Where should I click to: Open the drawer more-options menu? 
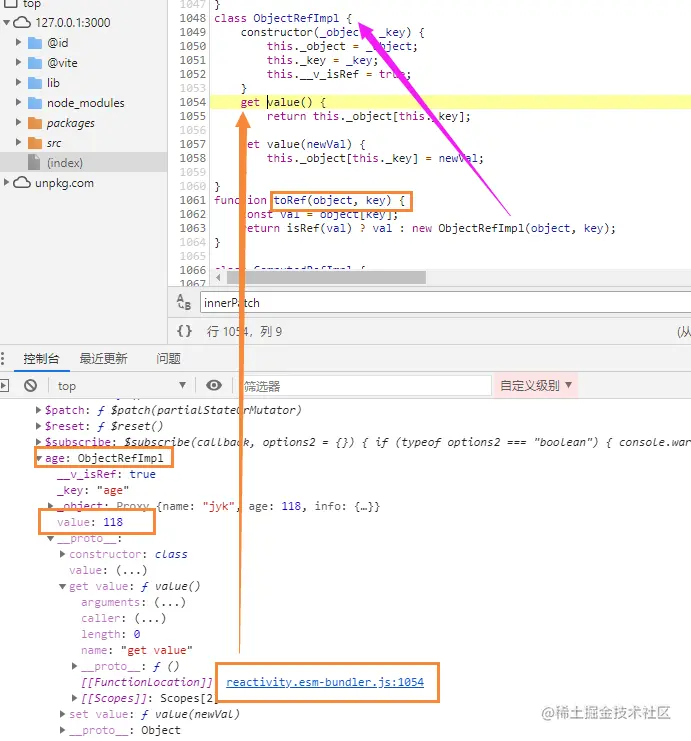coord(3,358)
